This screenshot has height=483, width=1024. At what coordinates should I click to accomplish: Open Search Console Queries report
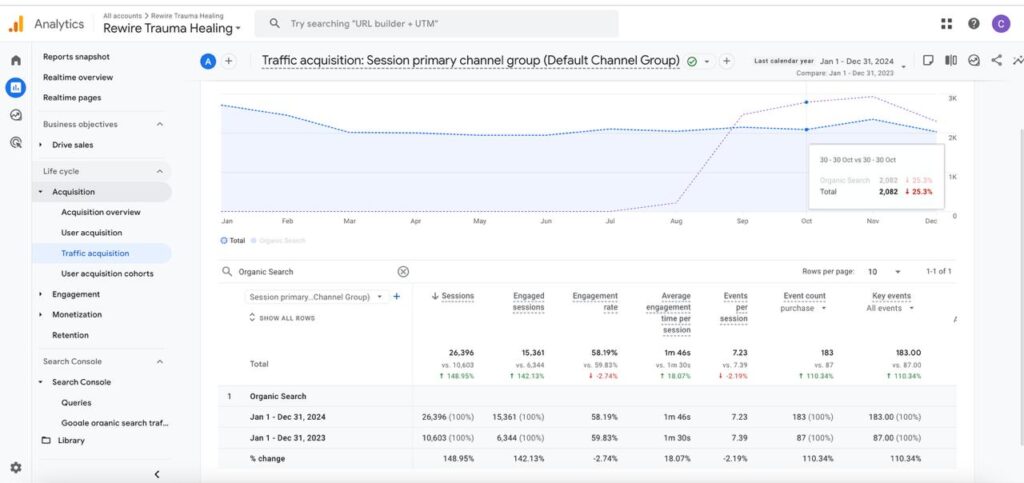click(76, 403)
